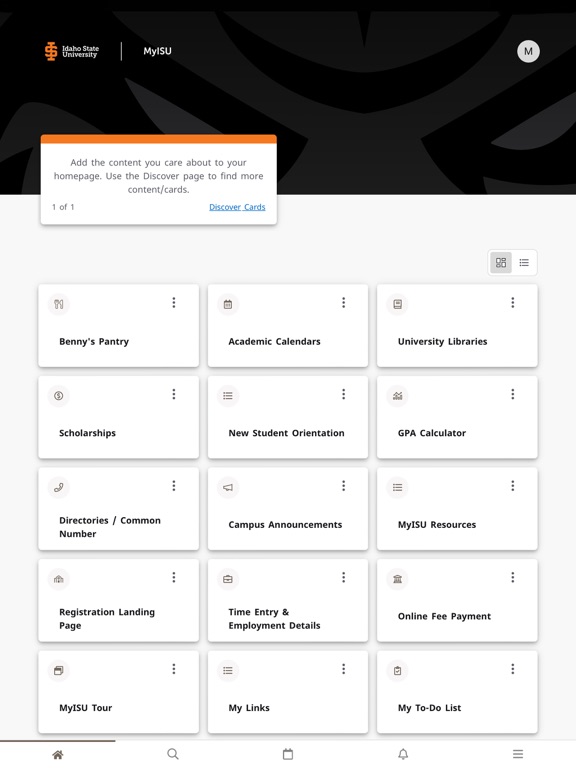Follow the Discover Cards link
The image size is (576, 768).
click(x=237, y=207)
